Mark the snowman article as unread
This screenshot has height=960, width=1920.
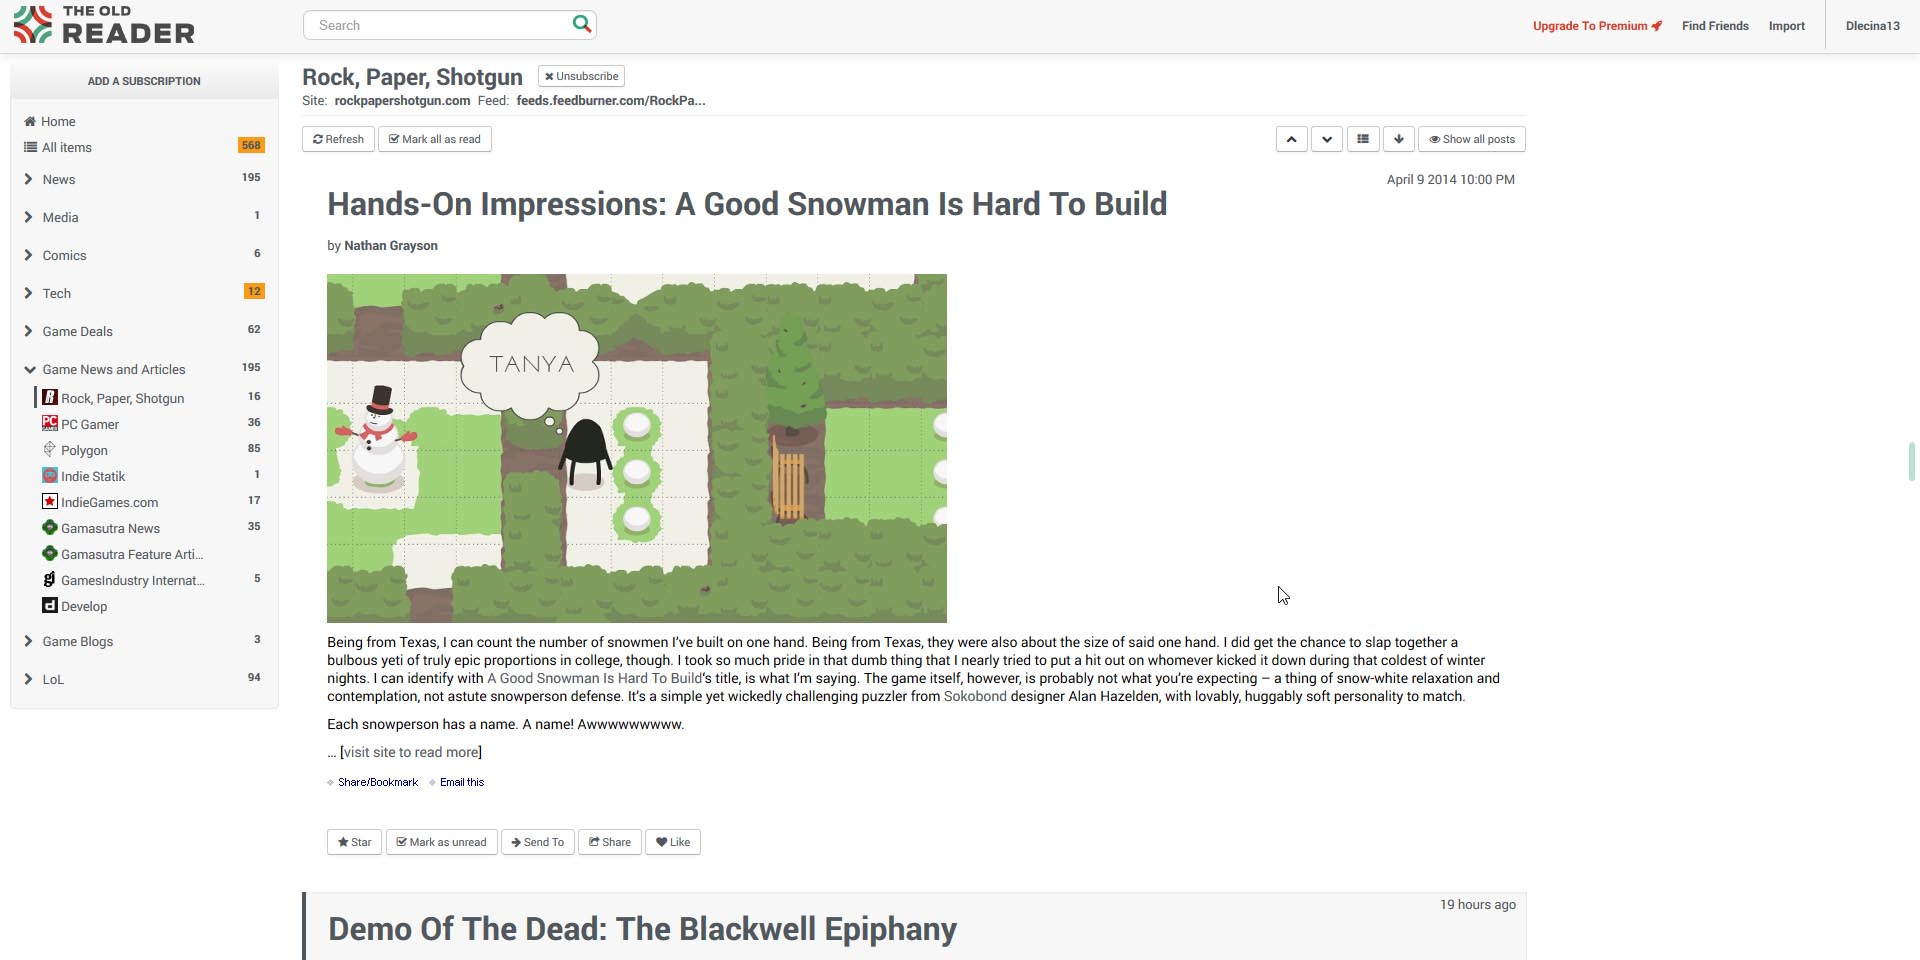pos(442,842)
